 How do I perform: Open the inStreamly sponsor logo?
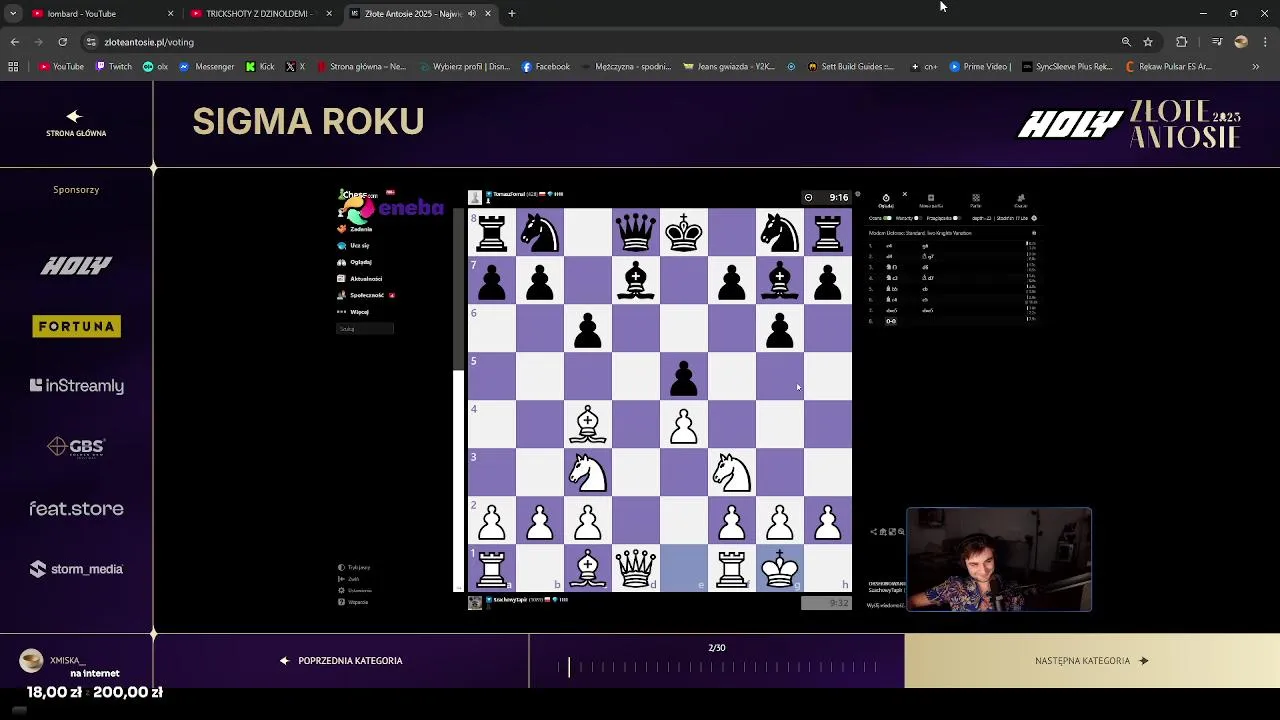76,386
